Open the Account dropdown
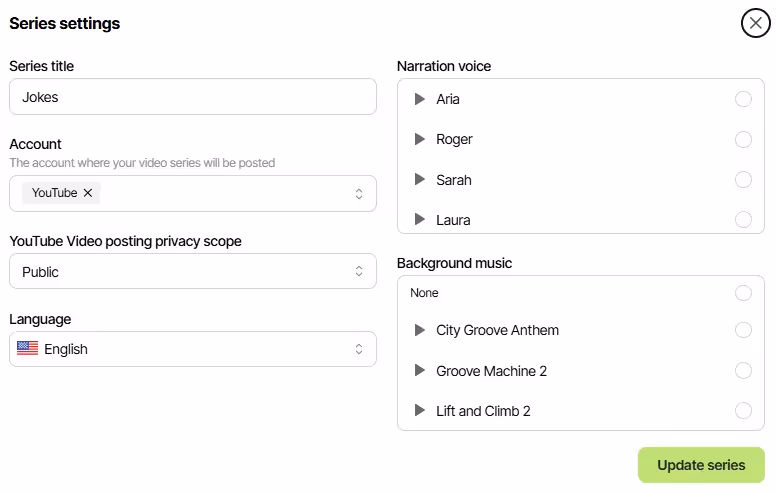The image size is (776, 493). tap(358, 194)
